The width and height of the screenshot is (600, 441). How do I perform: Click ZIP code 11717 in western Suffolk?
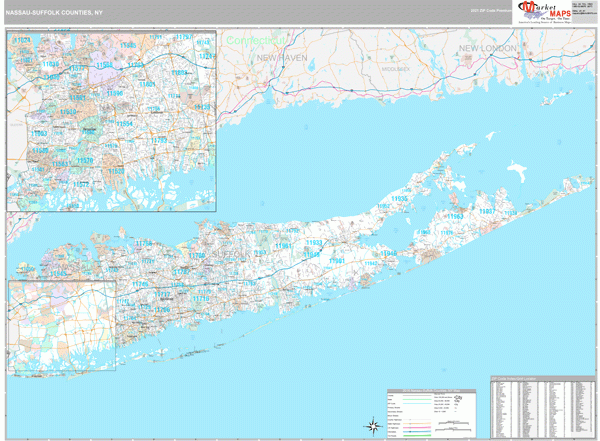pos(162,294)
